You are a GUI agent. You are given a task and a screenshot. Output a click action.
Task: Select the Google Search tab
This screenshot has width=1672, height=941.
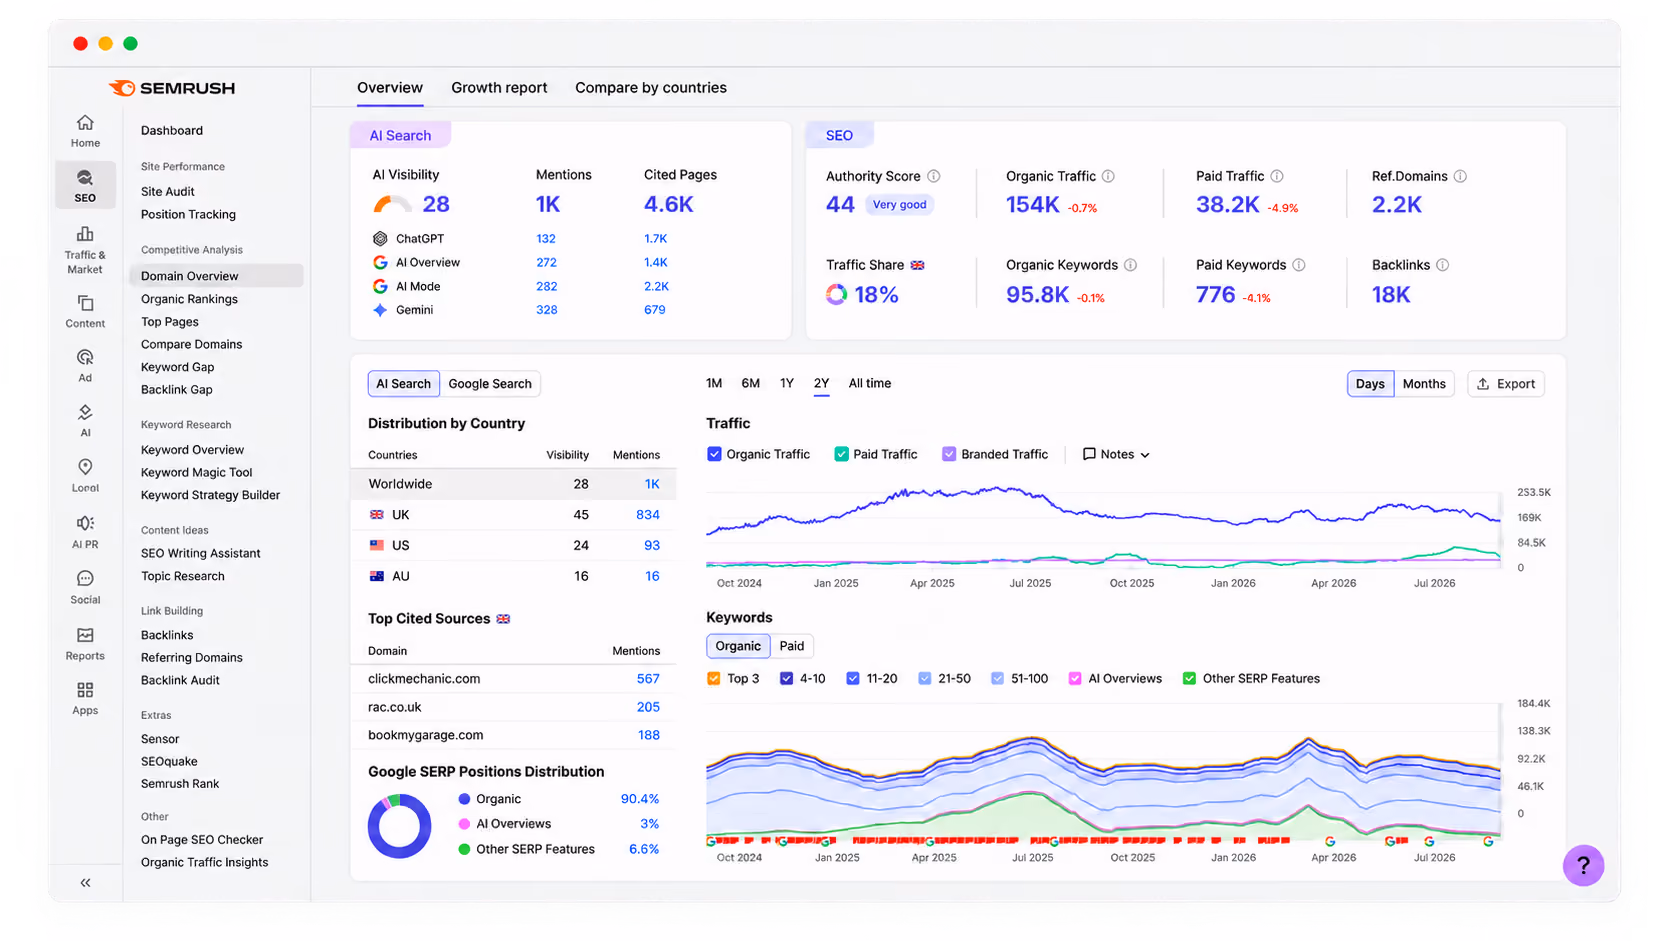pos(490,384)
